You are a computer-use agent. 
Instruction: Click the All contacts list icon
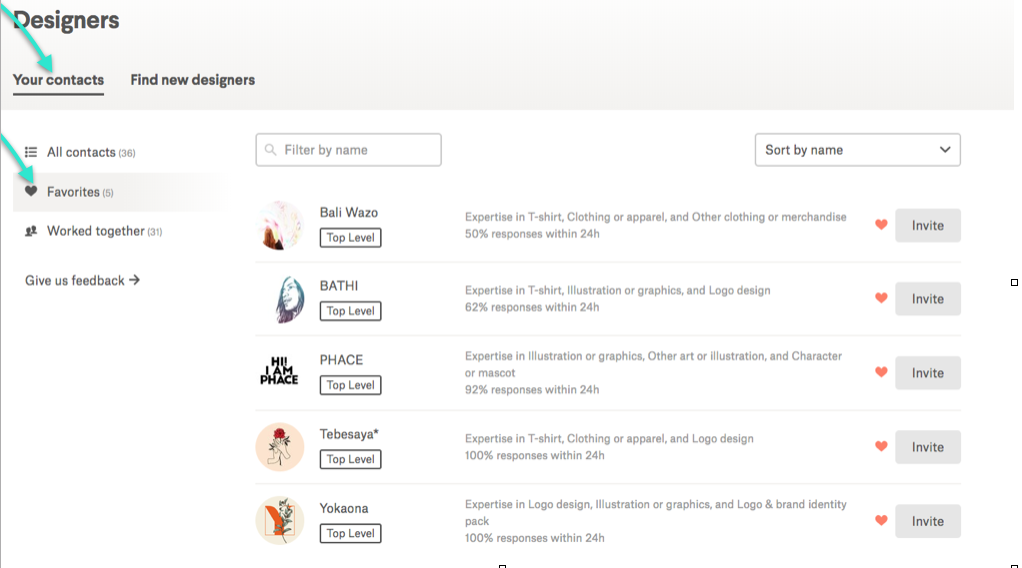(x=31, y=152)
